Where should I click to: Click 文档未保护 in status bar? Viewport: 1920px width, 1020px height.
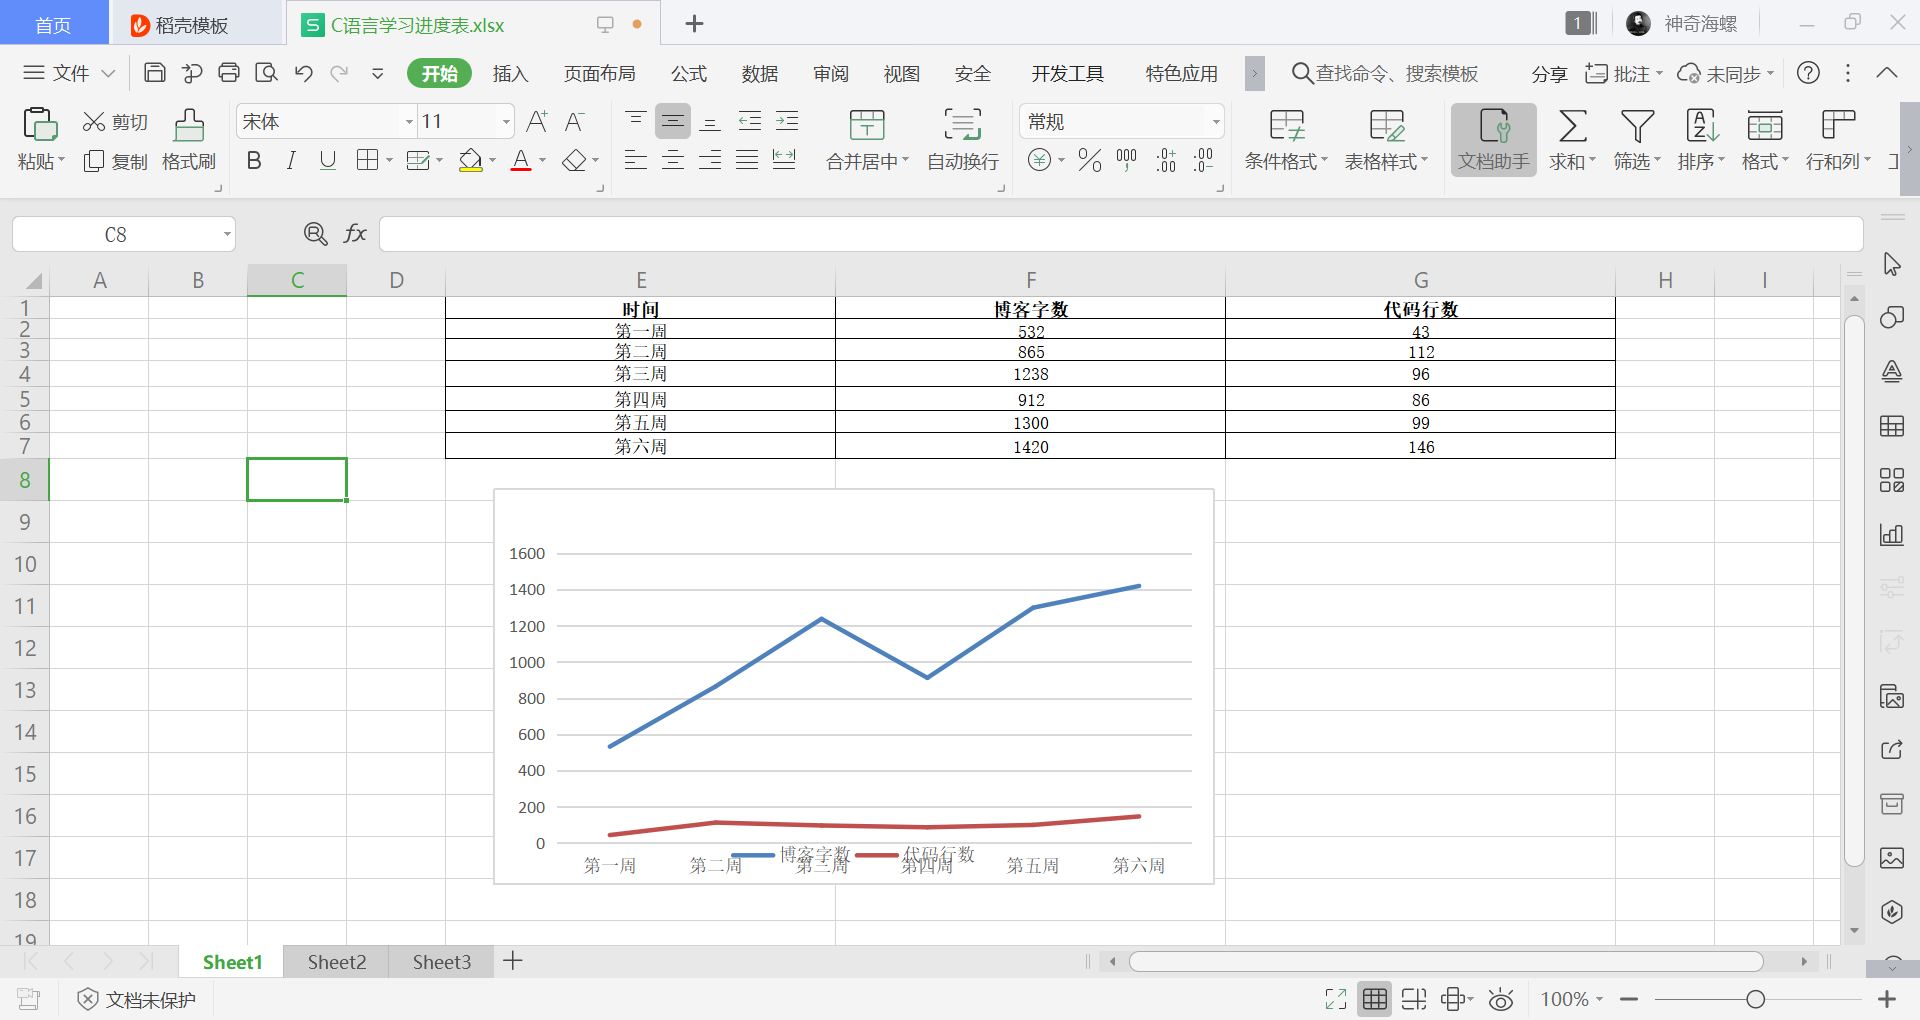(137, 999)
